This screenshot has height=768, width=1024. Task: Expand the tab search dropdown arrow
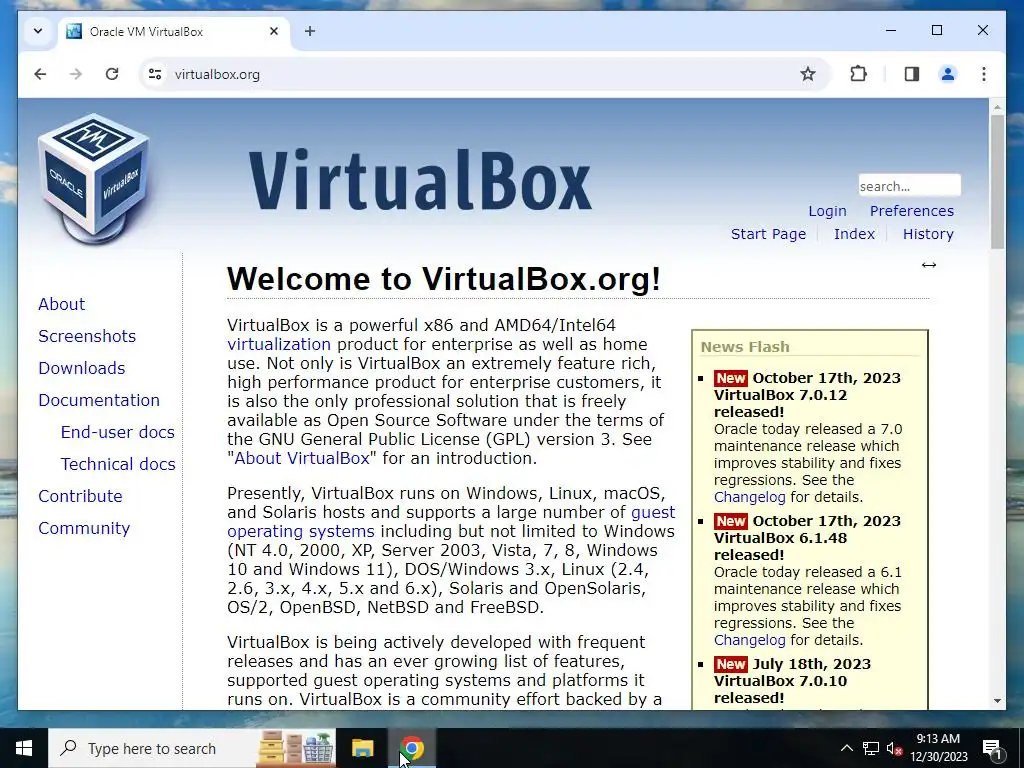click(x=38, y=31)
